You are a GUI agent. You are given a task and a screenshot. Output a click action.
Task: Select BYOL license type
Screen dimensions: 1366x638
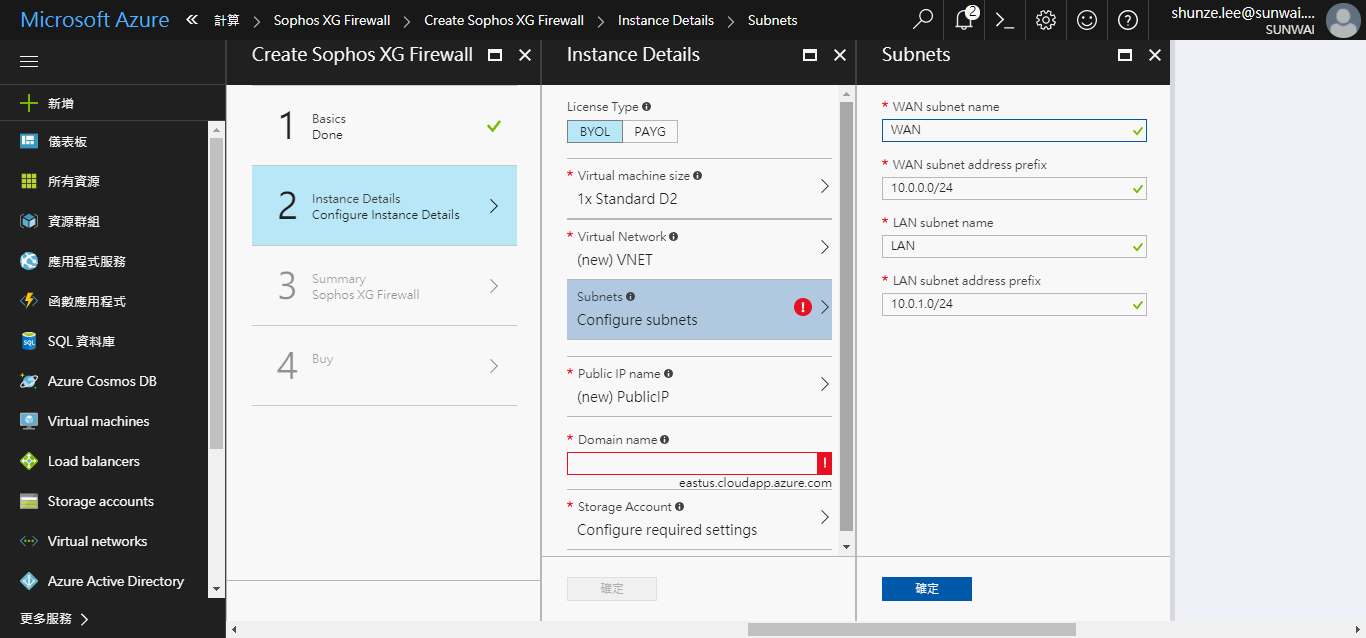(x=595, y=132)
